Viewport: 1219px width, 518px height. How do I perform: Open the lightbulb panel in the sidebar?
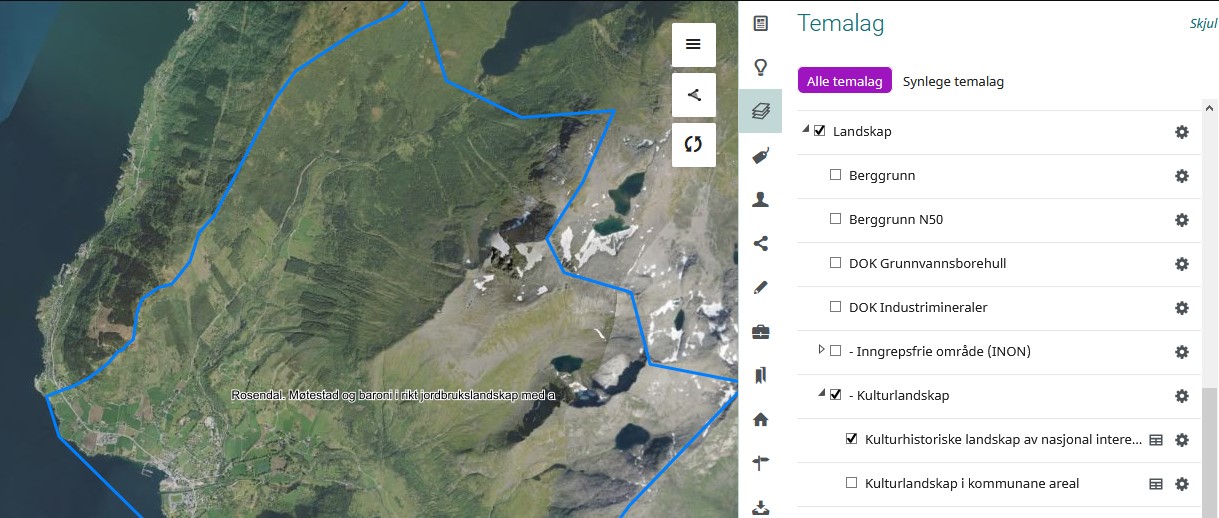pos(760,67)
